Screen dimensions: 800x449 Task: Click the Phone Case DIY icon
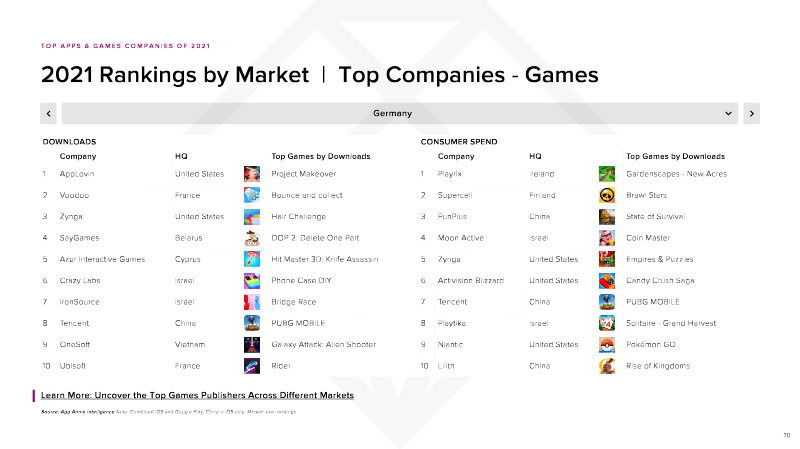[252, 281]
